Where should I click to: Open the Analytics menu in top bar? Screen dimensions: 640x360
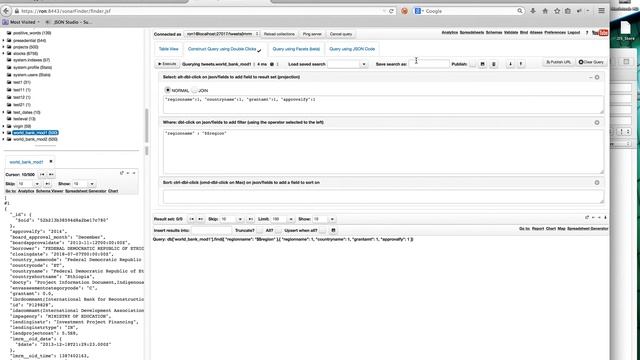450,33
